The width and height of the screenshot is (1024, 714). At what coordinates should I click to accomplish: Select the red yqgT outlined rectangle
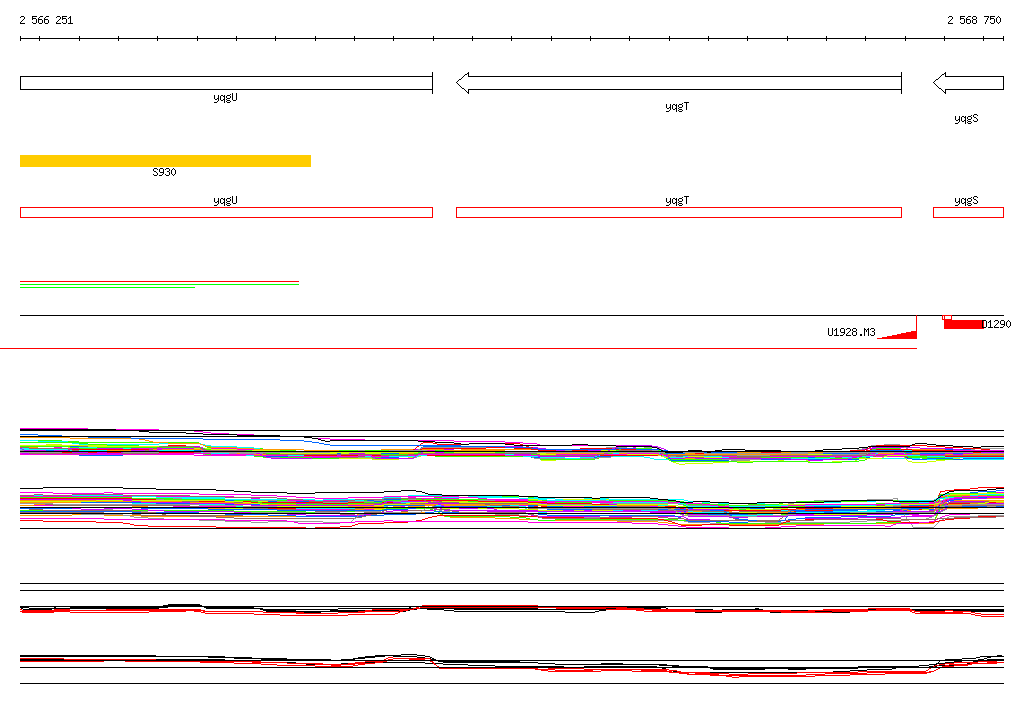coord(679,212)
